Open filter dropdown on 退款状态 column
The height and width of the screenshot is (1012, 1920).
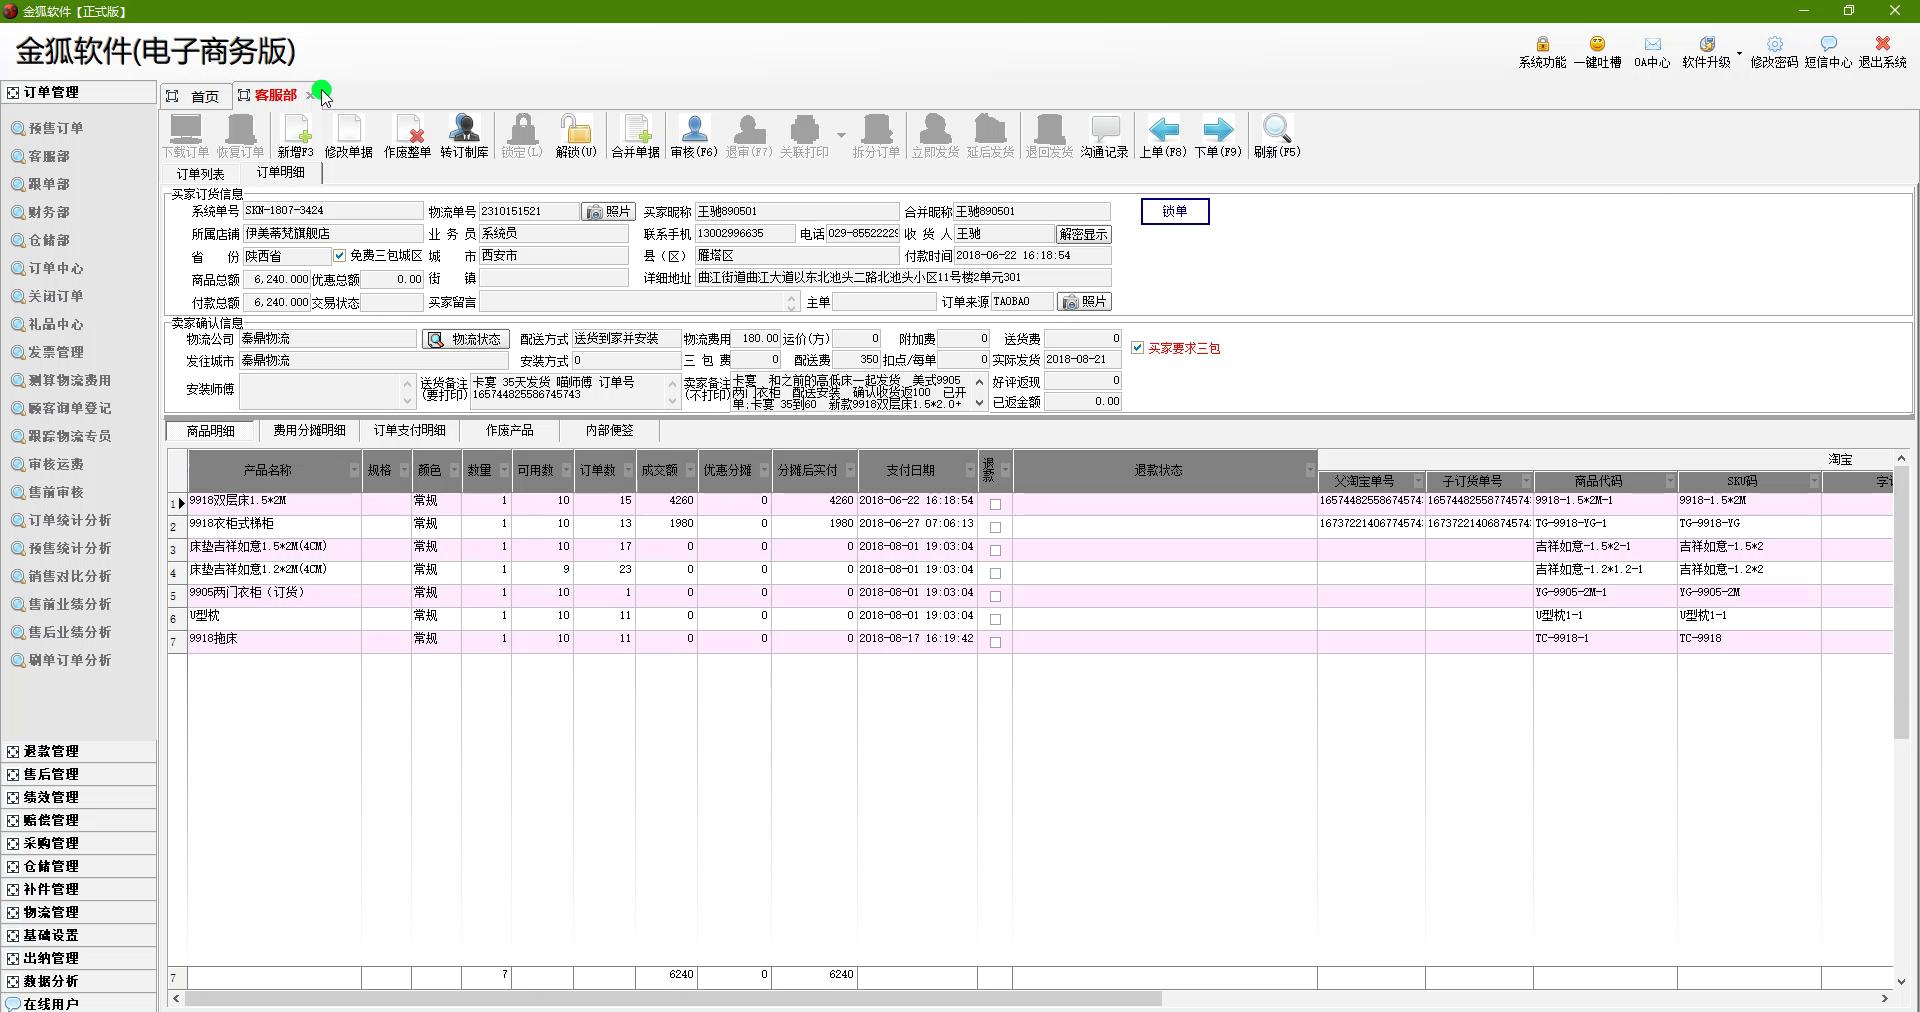pos(1310,470)
